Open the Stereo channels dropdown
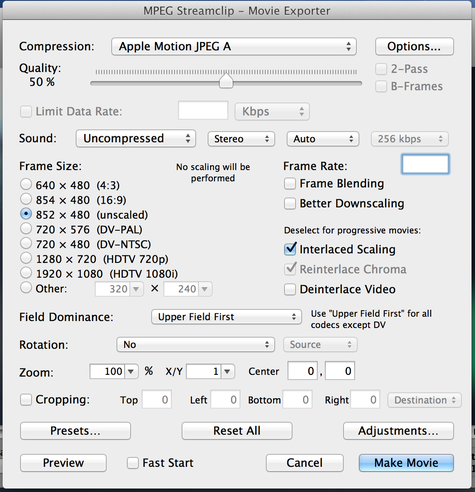Image resolution: width=475 pixels, height=492 pixels. click(x=241, y=139)
